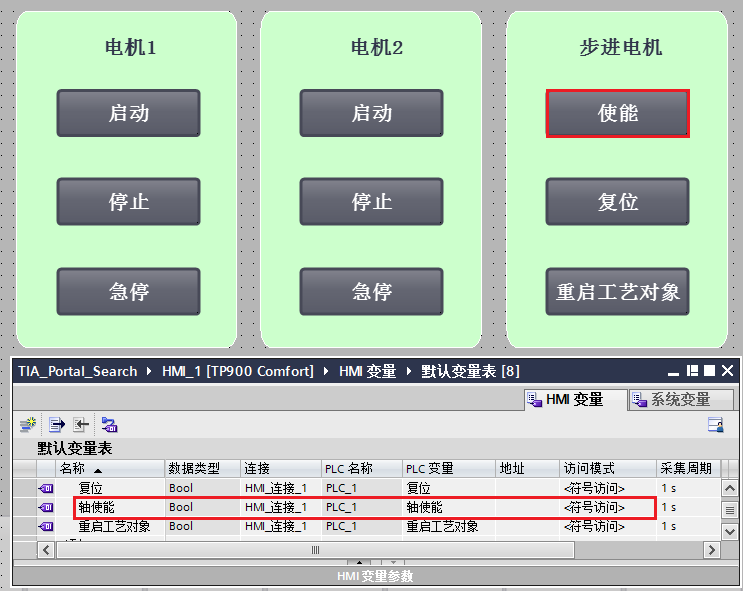Image resolution: width=743 pixels, height=591 pixels.
Task: Click the save window settings icon at right
Action: click(x=716, y=425)
